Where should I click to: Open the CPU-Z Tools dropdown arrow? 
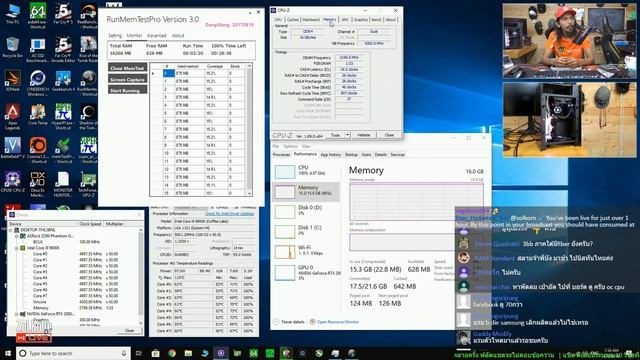click(x=347, y=135)
